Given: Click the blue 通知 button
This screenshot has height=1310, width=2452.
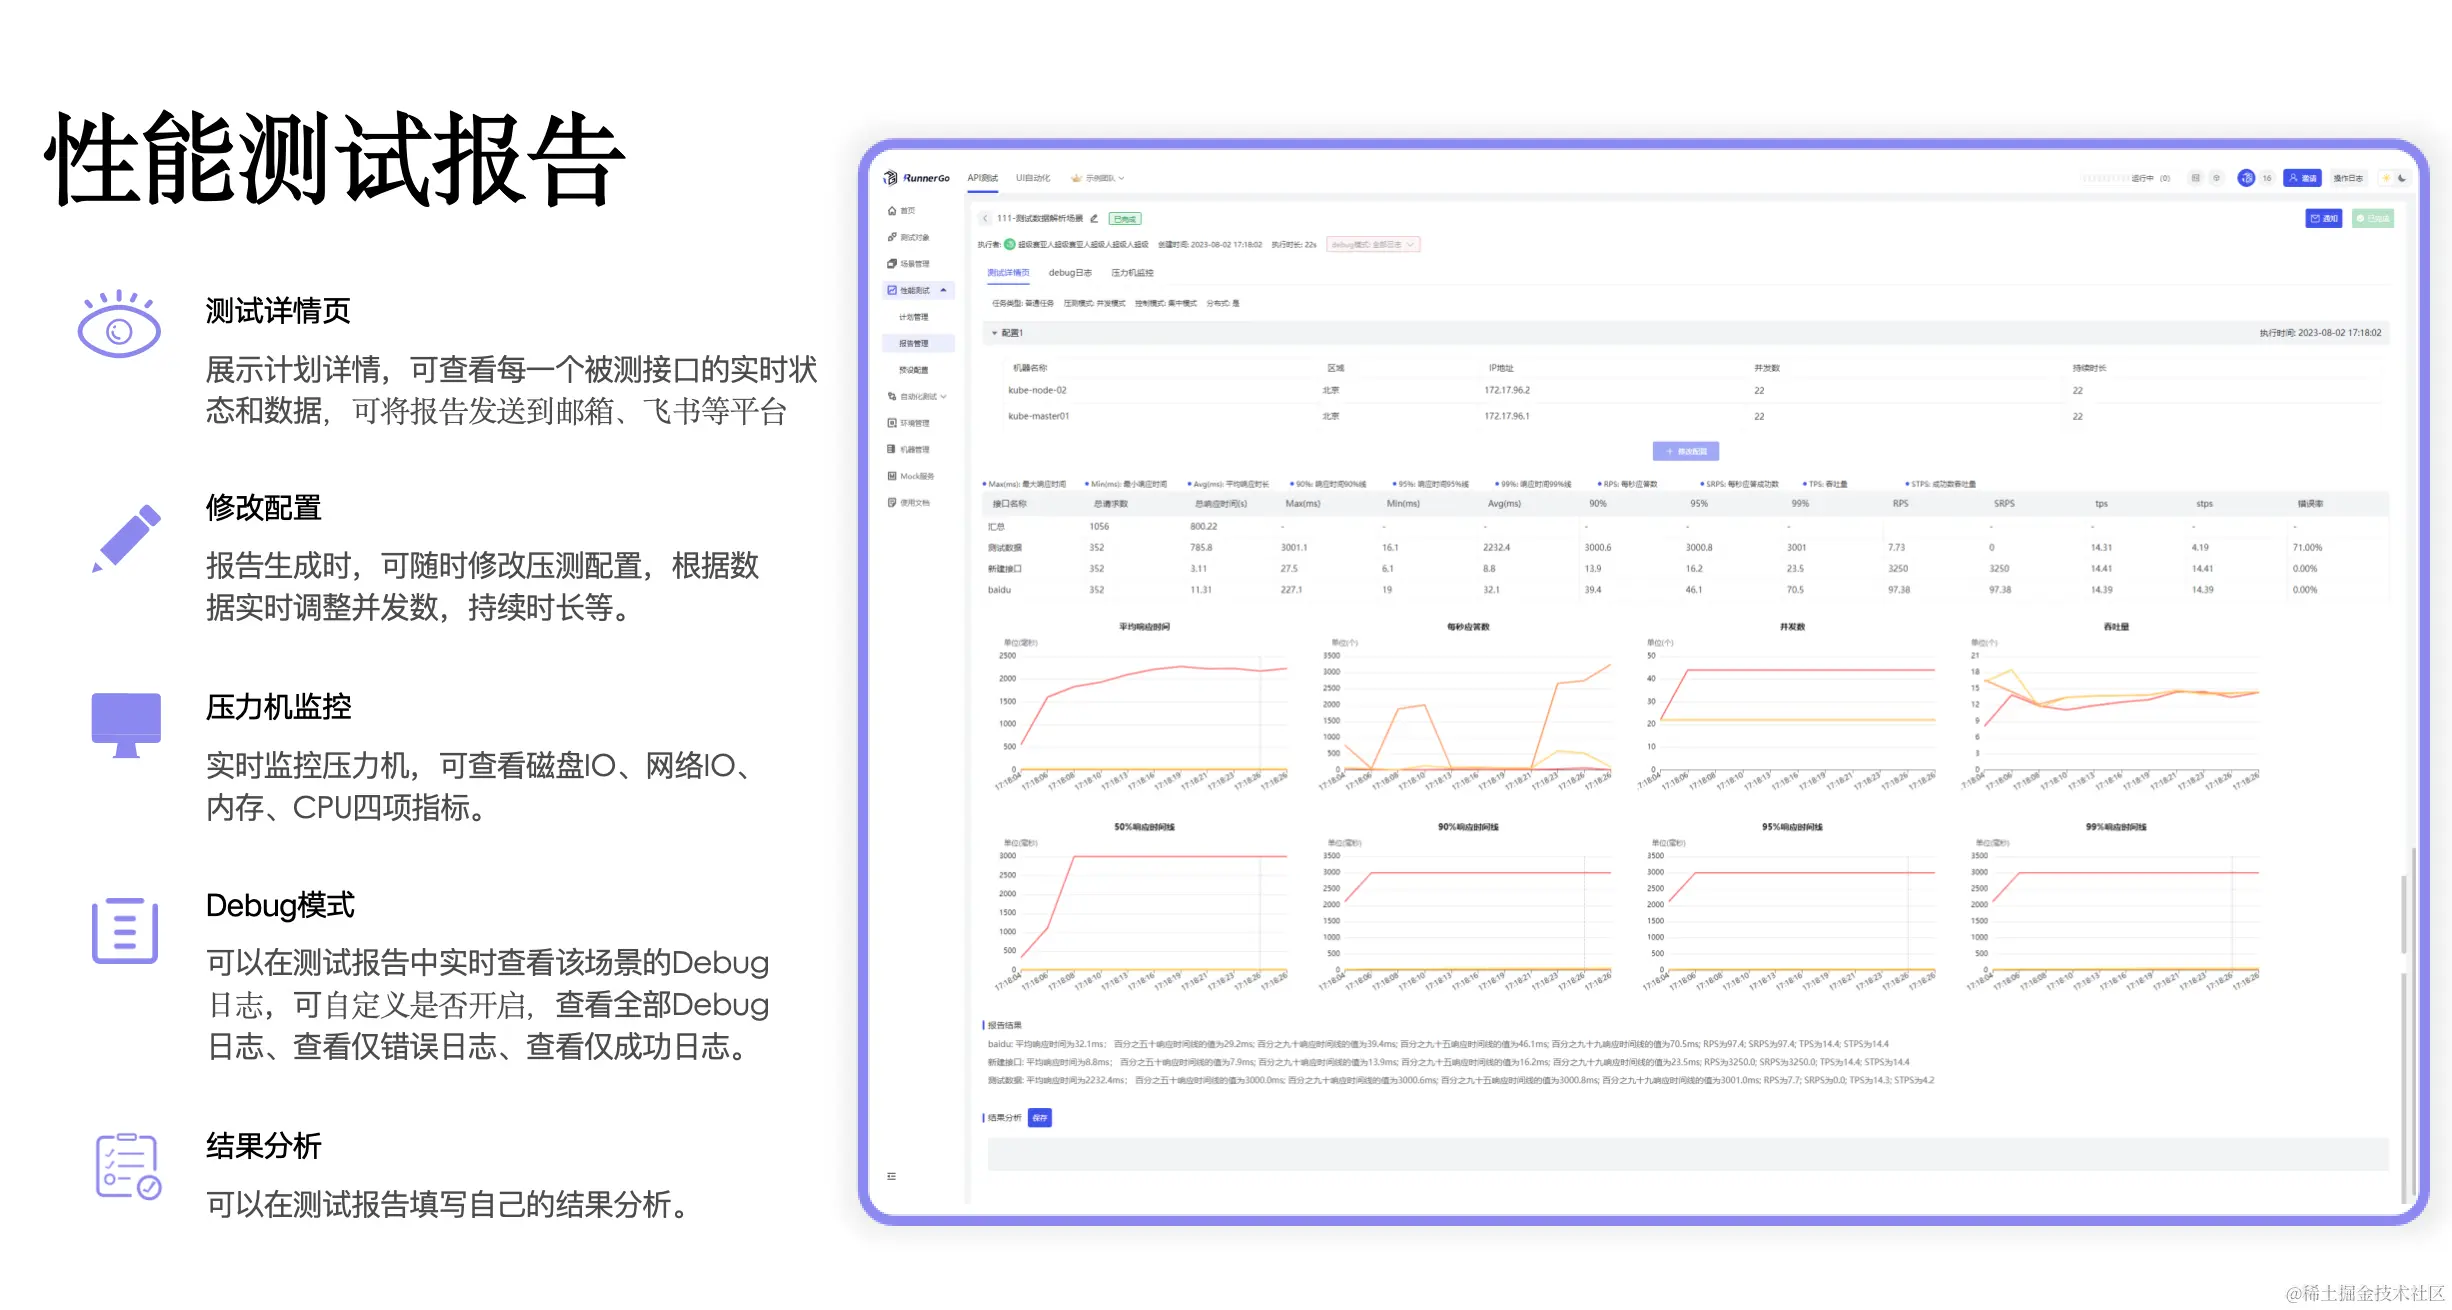Looking at the screenshot, I should pyautogui.click(x=2323, y=218).
